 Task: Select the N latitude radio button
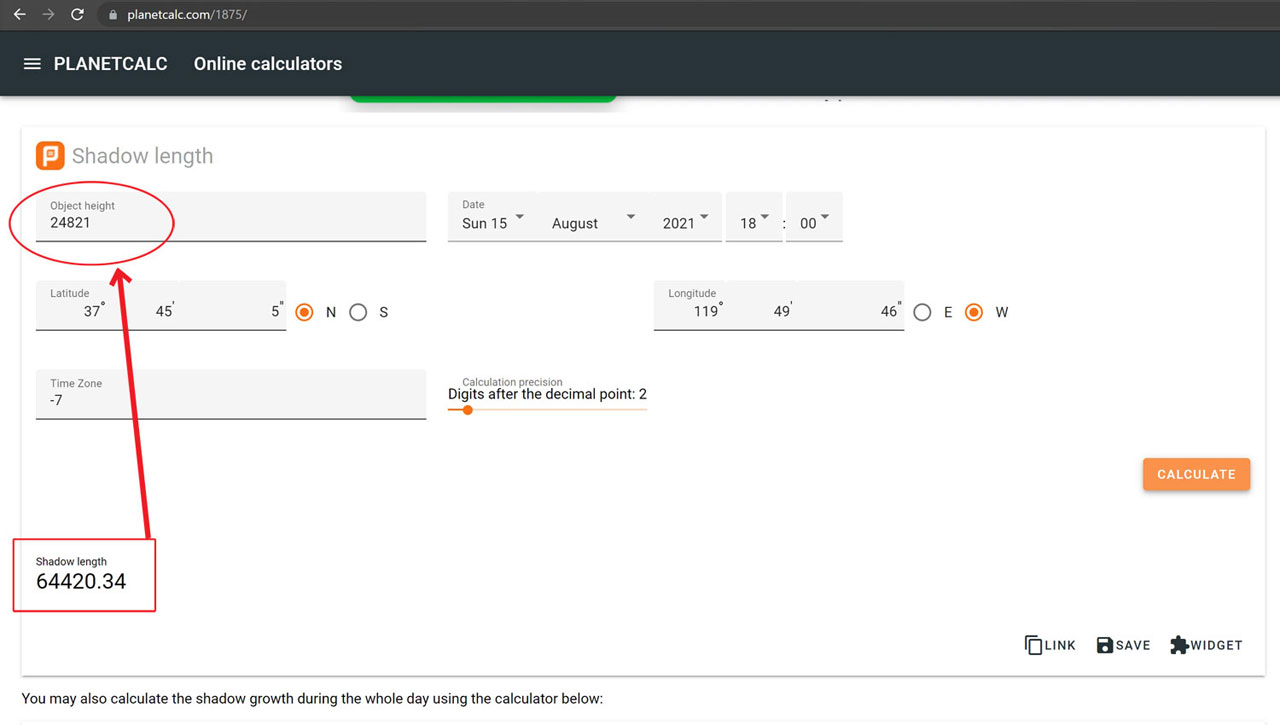[305, 312]
